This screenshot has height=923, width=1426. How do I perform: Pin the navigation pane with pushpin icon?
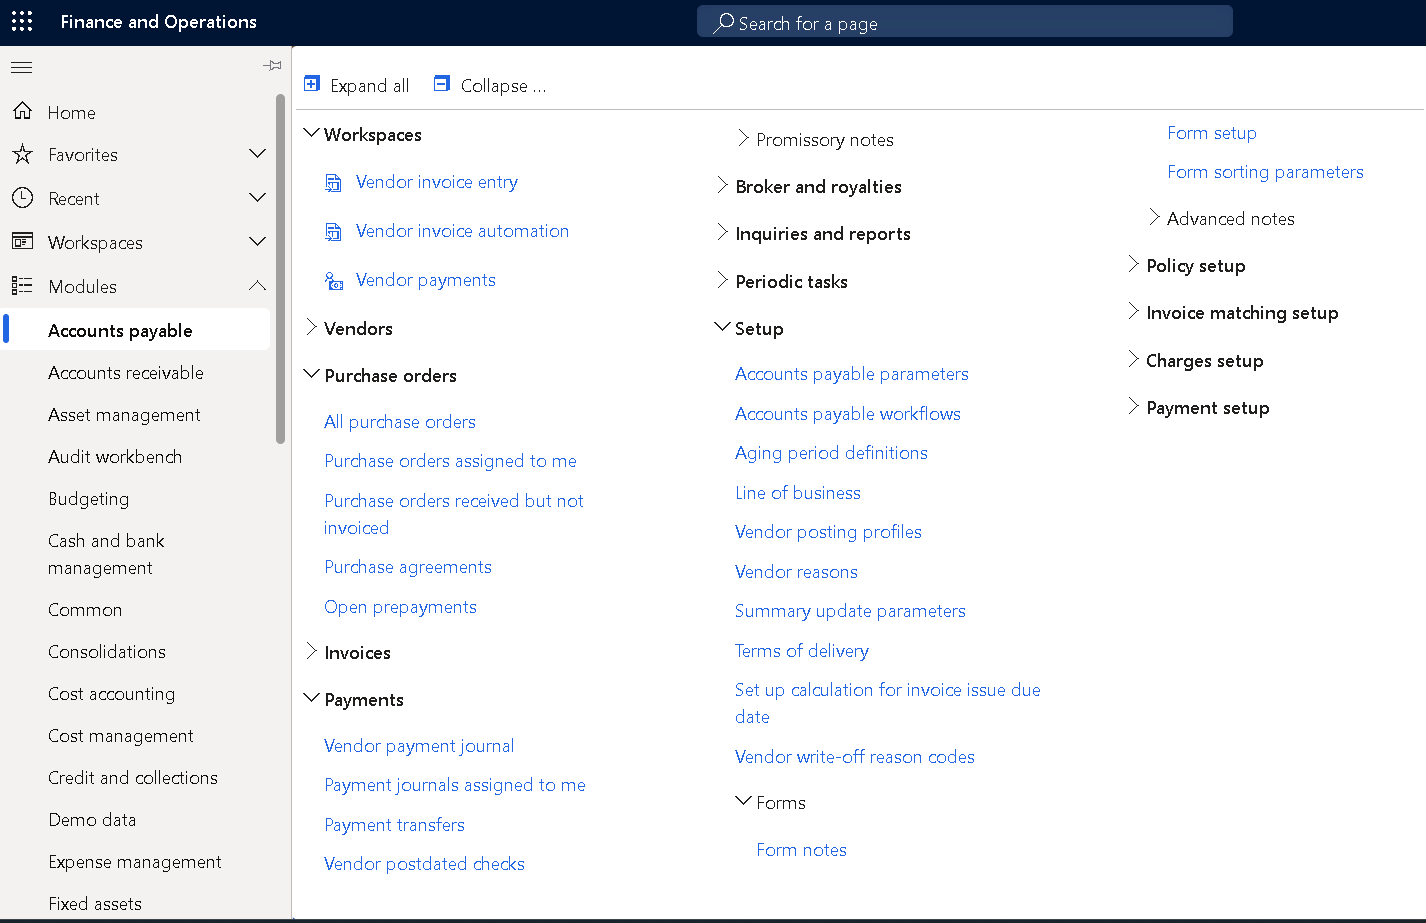(x=272, y=66)
